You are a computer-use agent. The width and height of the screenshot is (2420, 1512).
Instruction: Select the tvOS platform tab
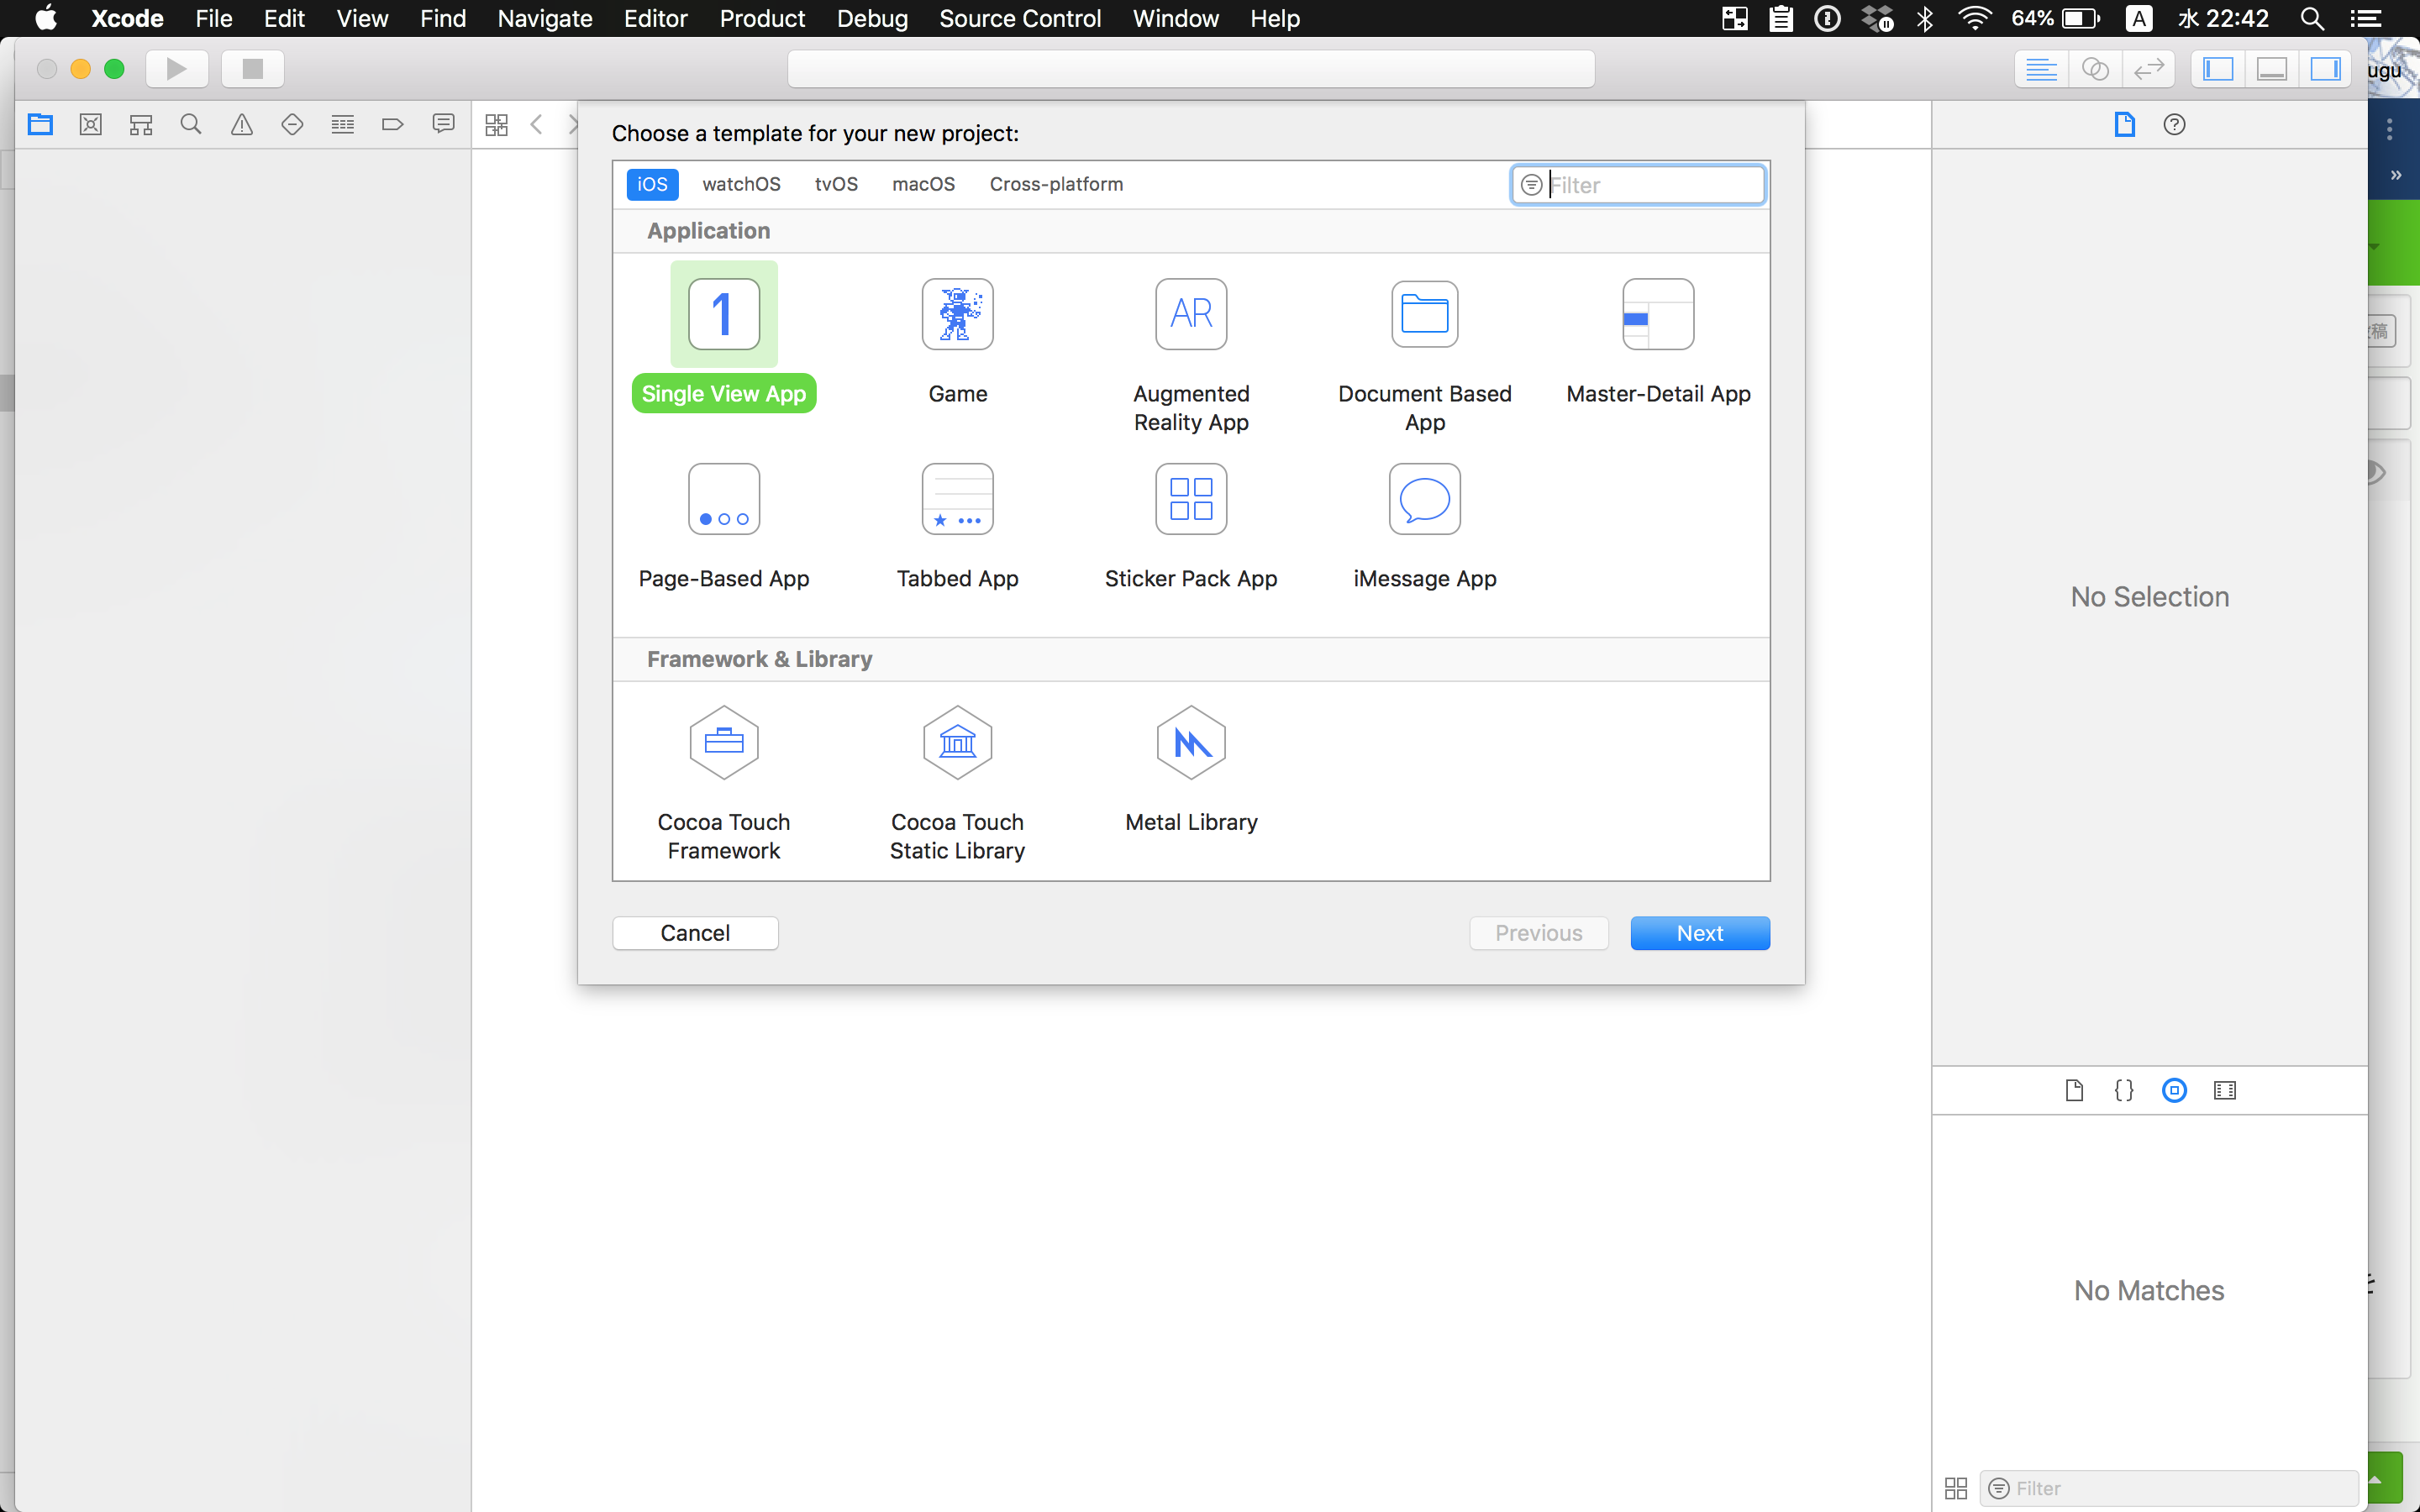pyautogui.click(x=836, y=183)
